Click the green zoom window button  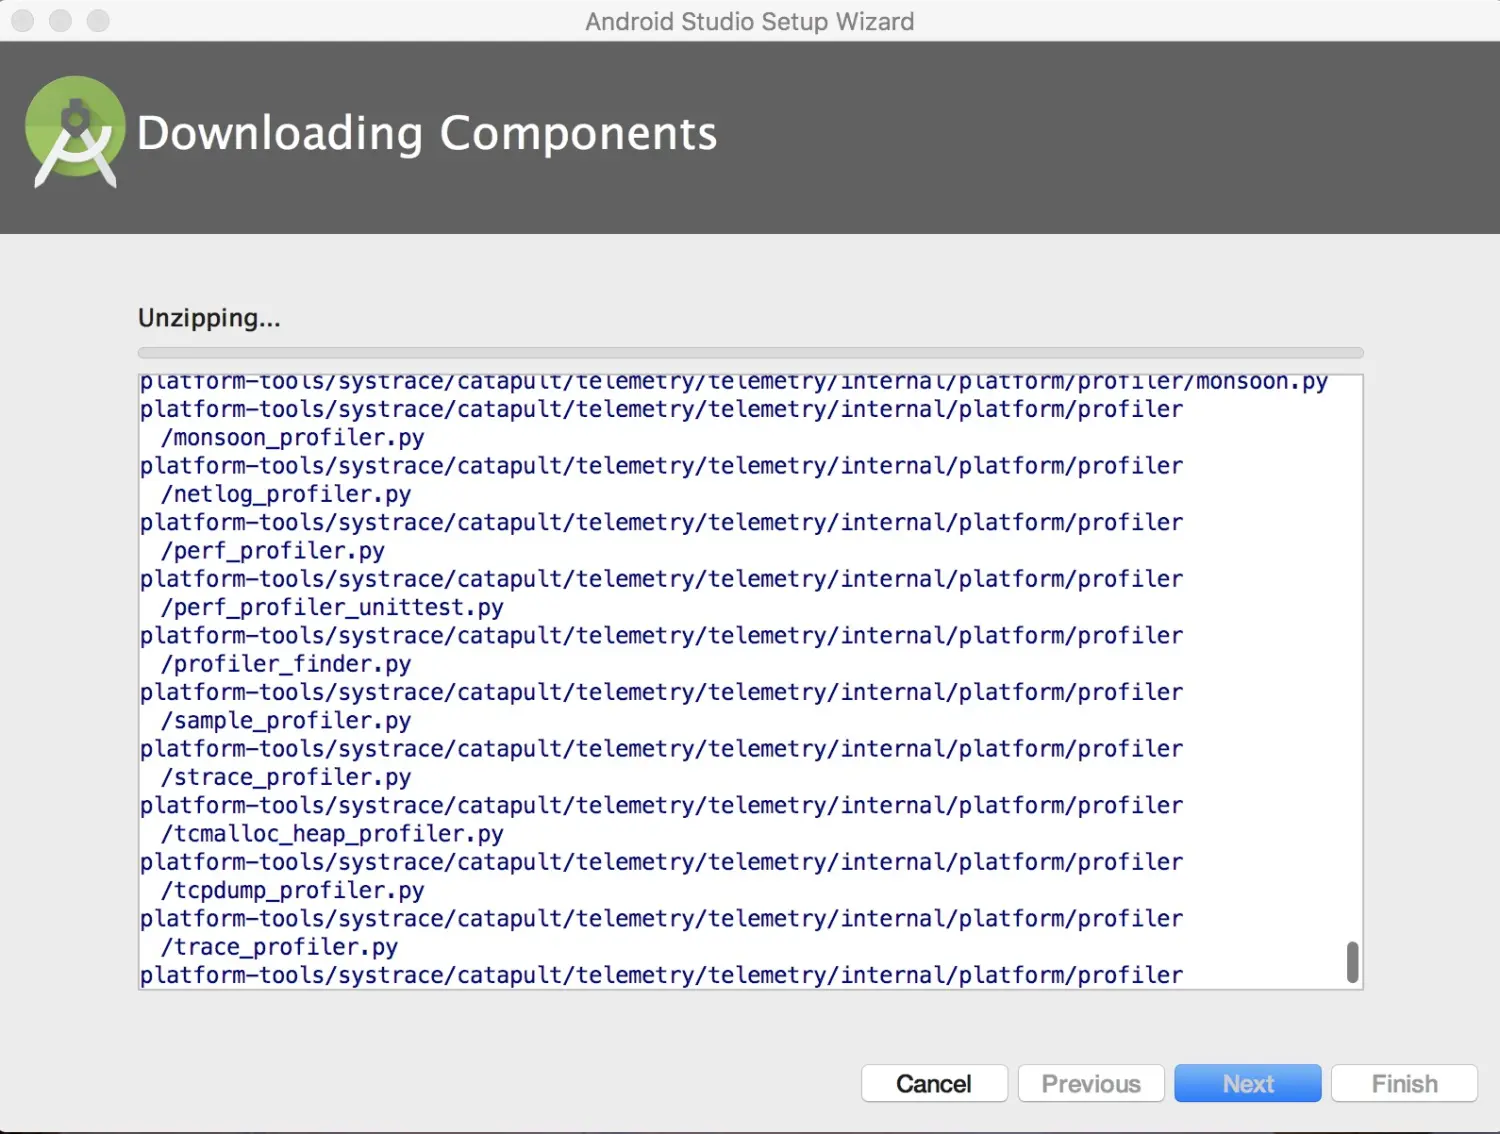coord(98,20)
